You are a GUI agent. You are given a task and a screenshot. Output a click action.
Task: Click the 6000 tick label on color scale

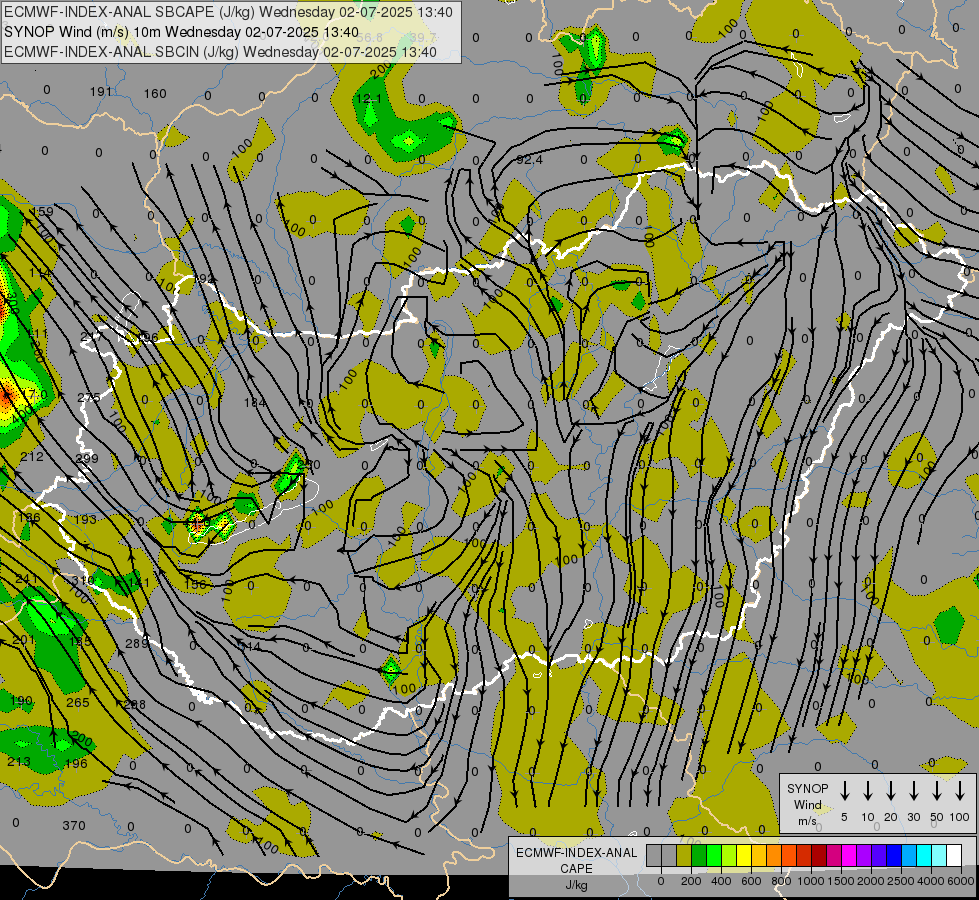pos(961,881)
